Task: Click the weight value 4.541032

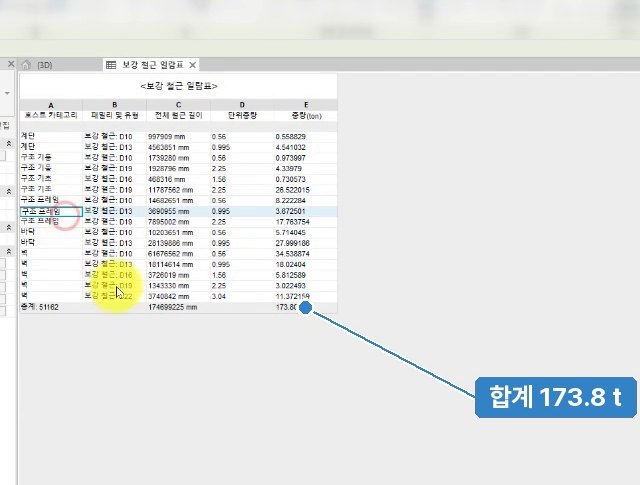Action: tap(306, 147)
